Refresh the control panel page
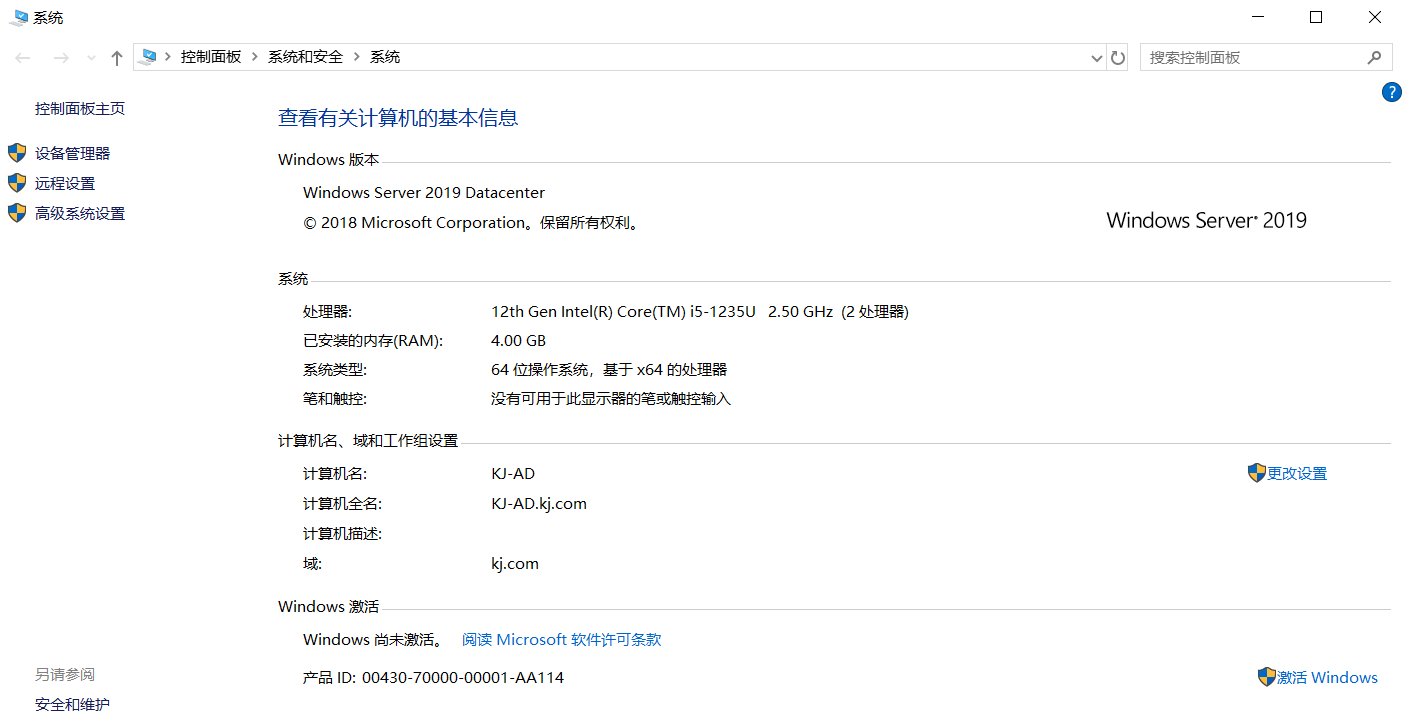Screen dimensions: 1404x718 coord(1118,58)
